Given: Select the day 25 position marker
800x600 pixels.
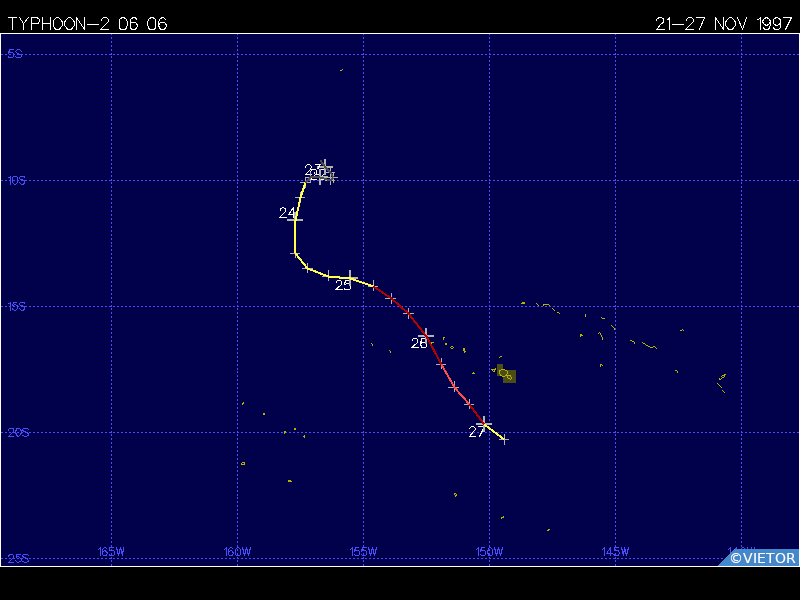Looking at the screenshot, I should (x=350, y=277).
